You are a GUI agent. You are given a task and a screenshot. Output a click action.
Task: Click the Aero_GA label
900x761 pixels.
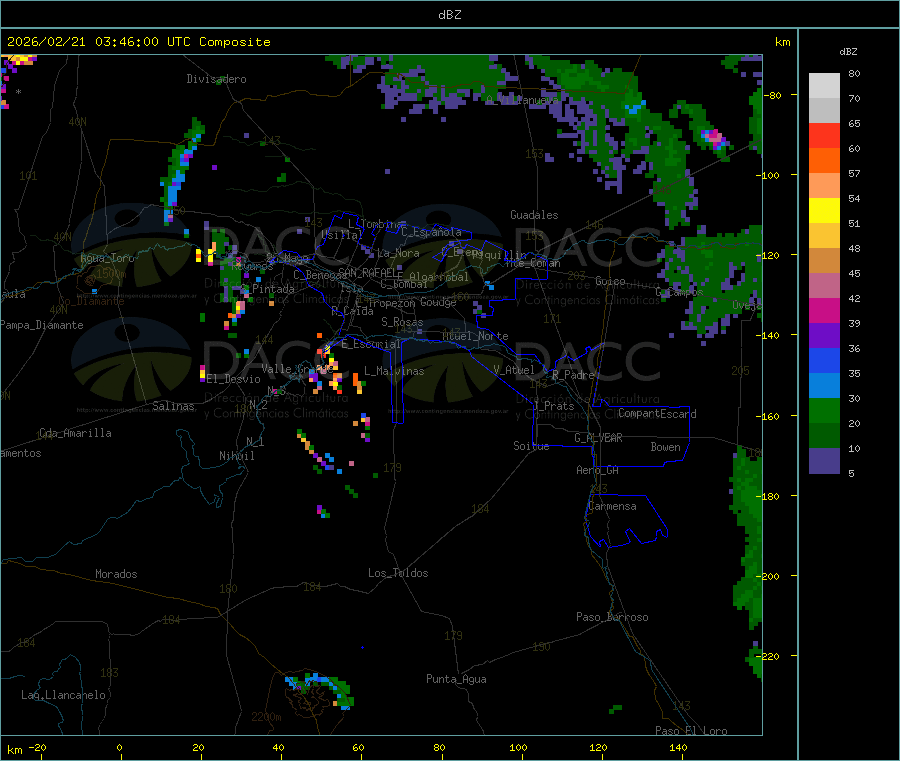(x=598, y=470)
